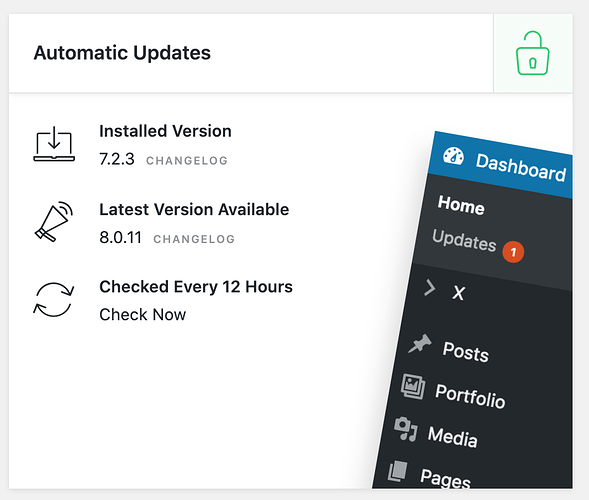
Task: Open Updates in the sidebar
Action: tap(464, 240)
